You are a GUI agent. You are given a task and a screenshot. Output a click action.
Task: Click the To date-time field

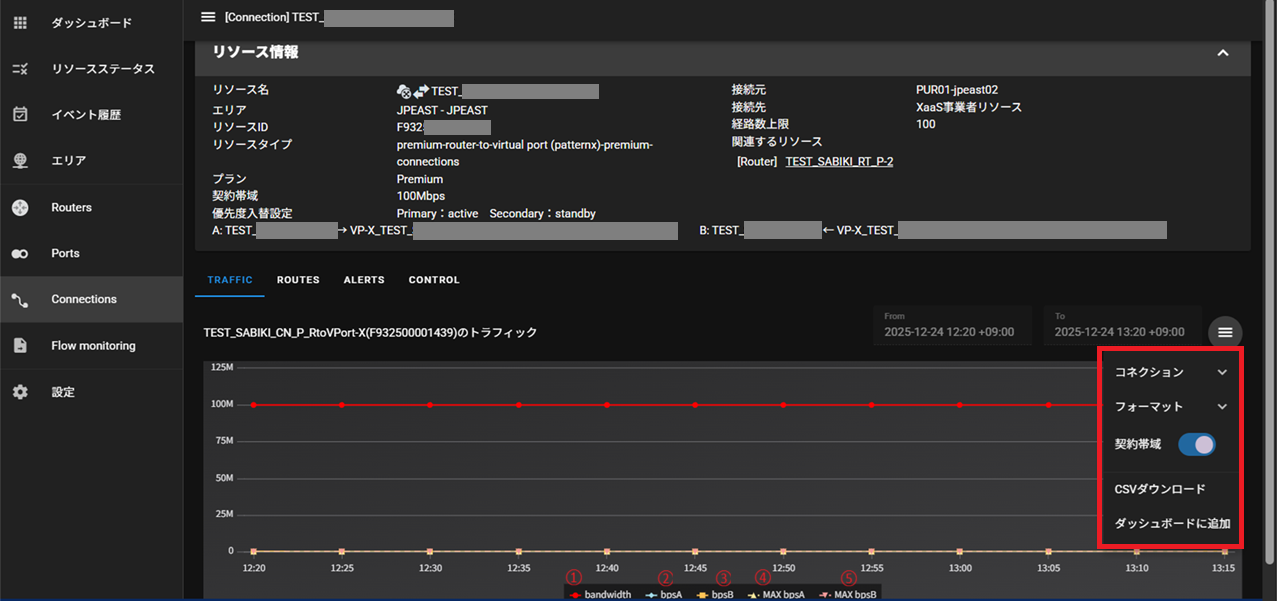click(x=1122, y=326)
